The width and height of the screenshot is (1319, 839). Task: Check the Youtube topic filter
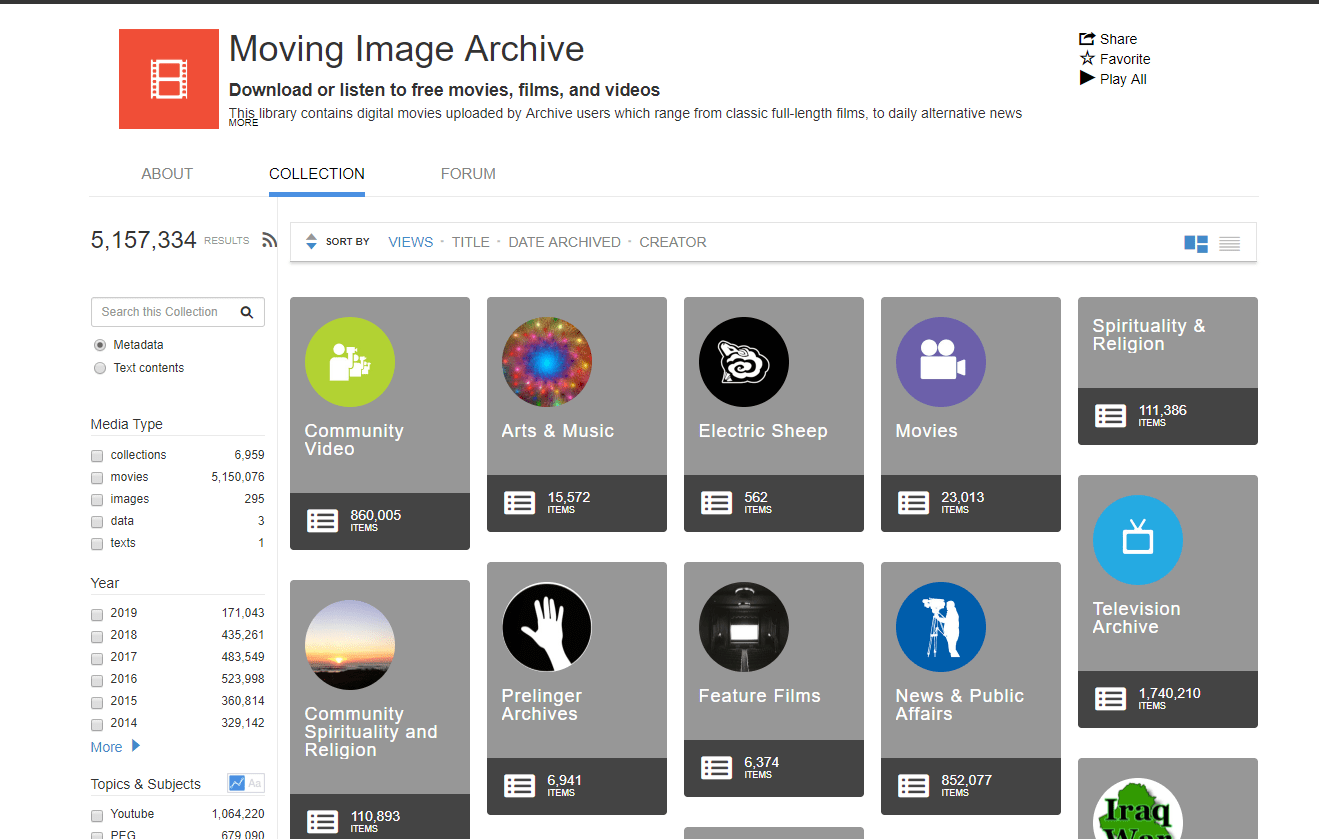[x=97, y=814]
